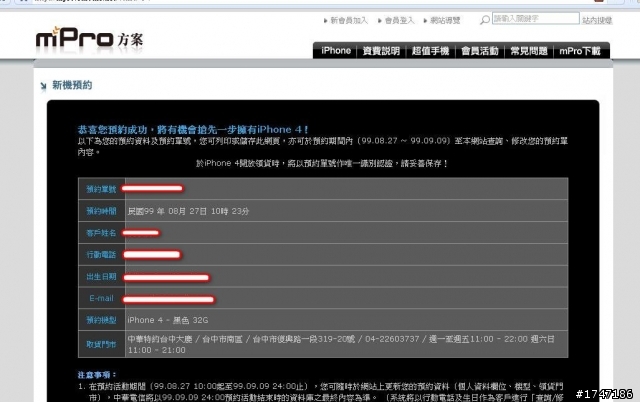Click the arrow icon beside 新機預約
The image size is (640, 402).
point(43,86)
